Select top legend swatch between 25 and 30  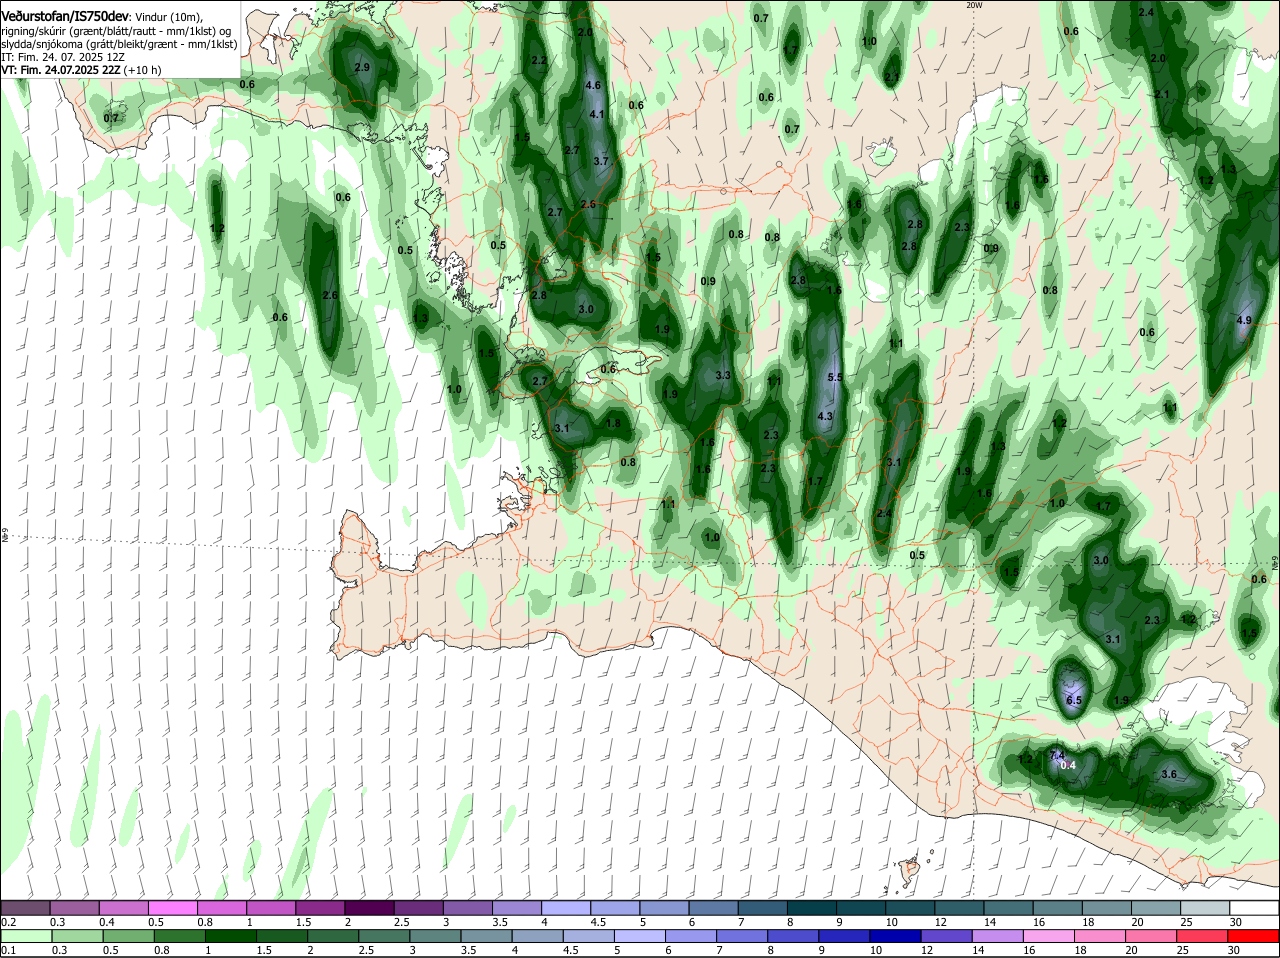(1203, 908)
